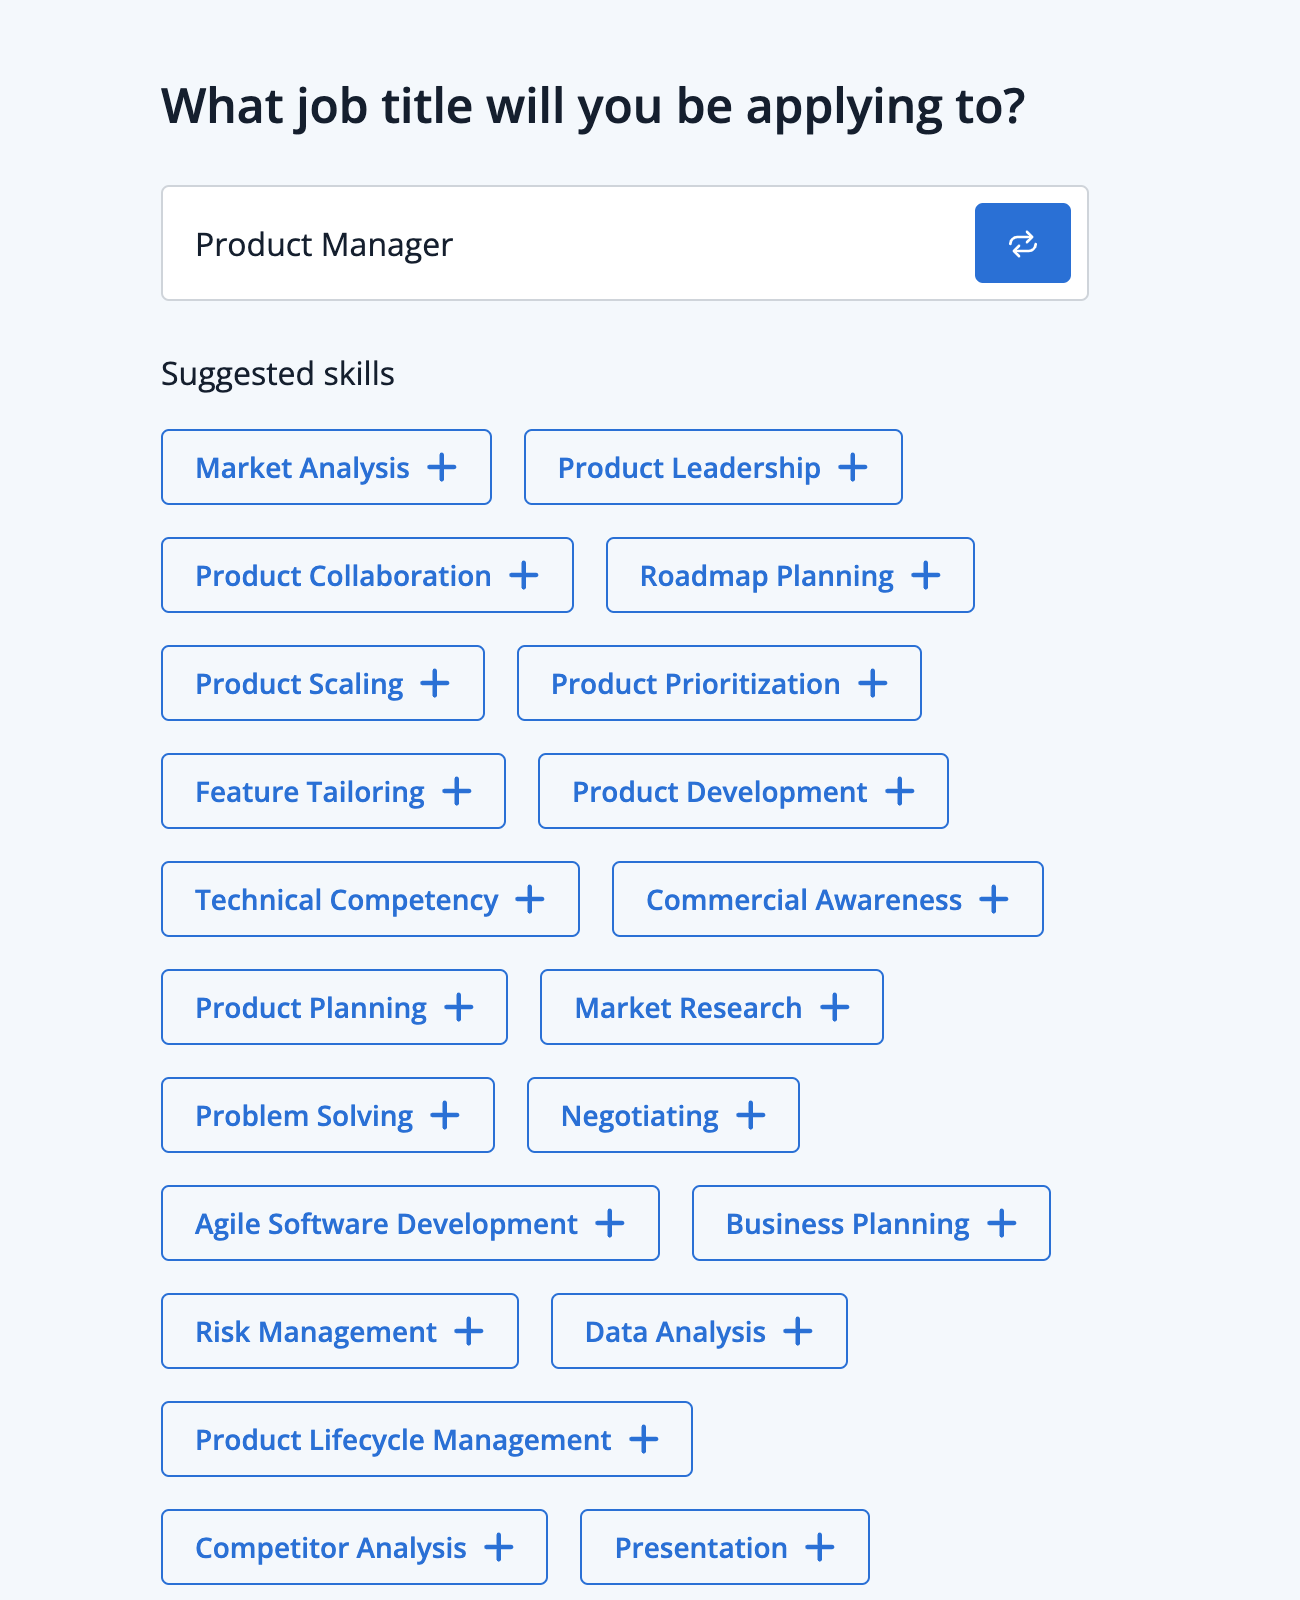The width and height of the screenshot is (1300, 1600).
Task: Add the Product Collaboration skill
Action: point(367,575)
